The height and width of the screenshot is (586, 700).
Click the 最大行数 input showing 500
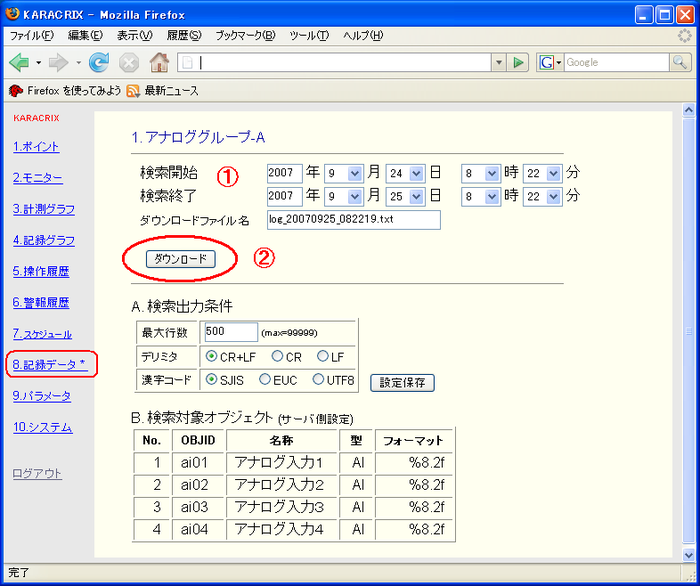pos(231,332)
